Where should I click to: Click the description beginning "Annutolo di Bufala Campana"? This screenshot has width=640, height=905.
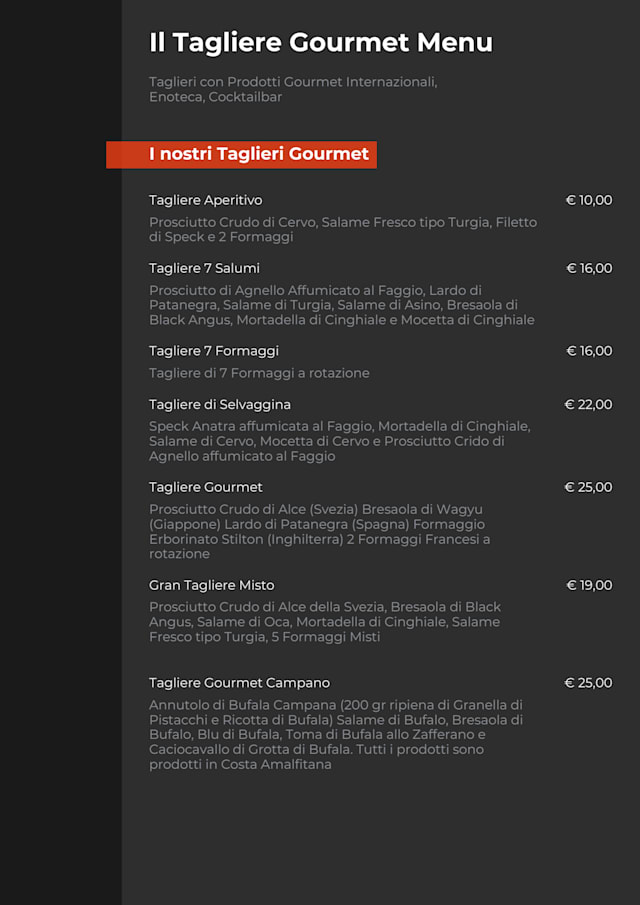click(336, 734)
